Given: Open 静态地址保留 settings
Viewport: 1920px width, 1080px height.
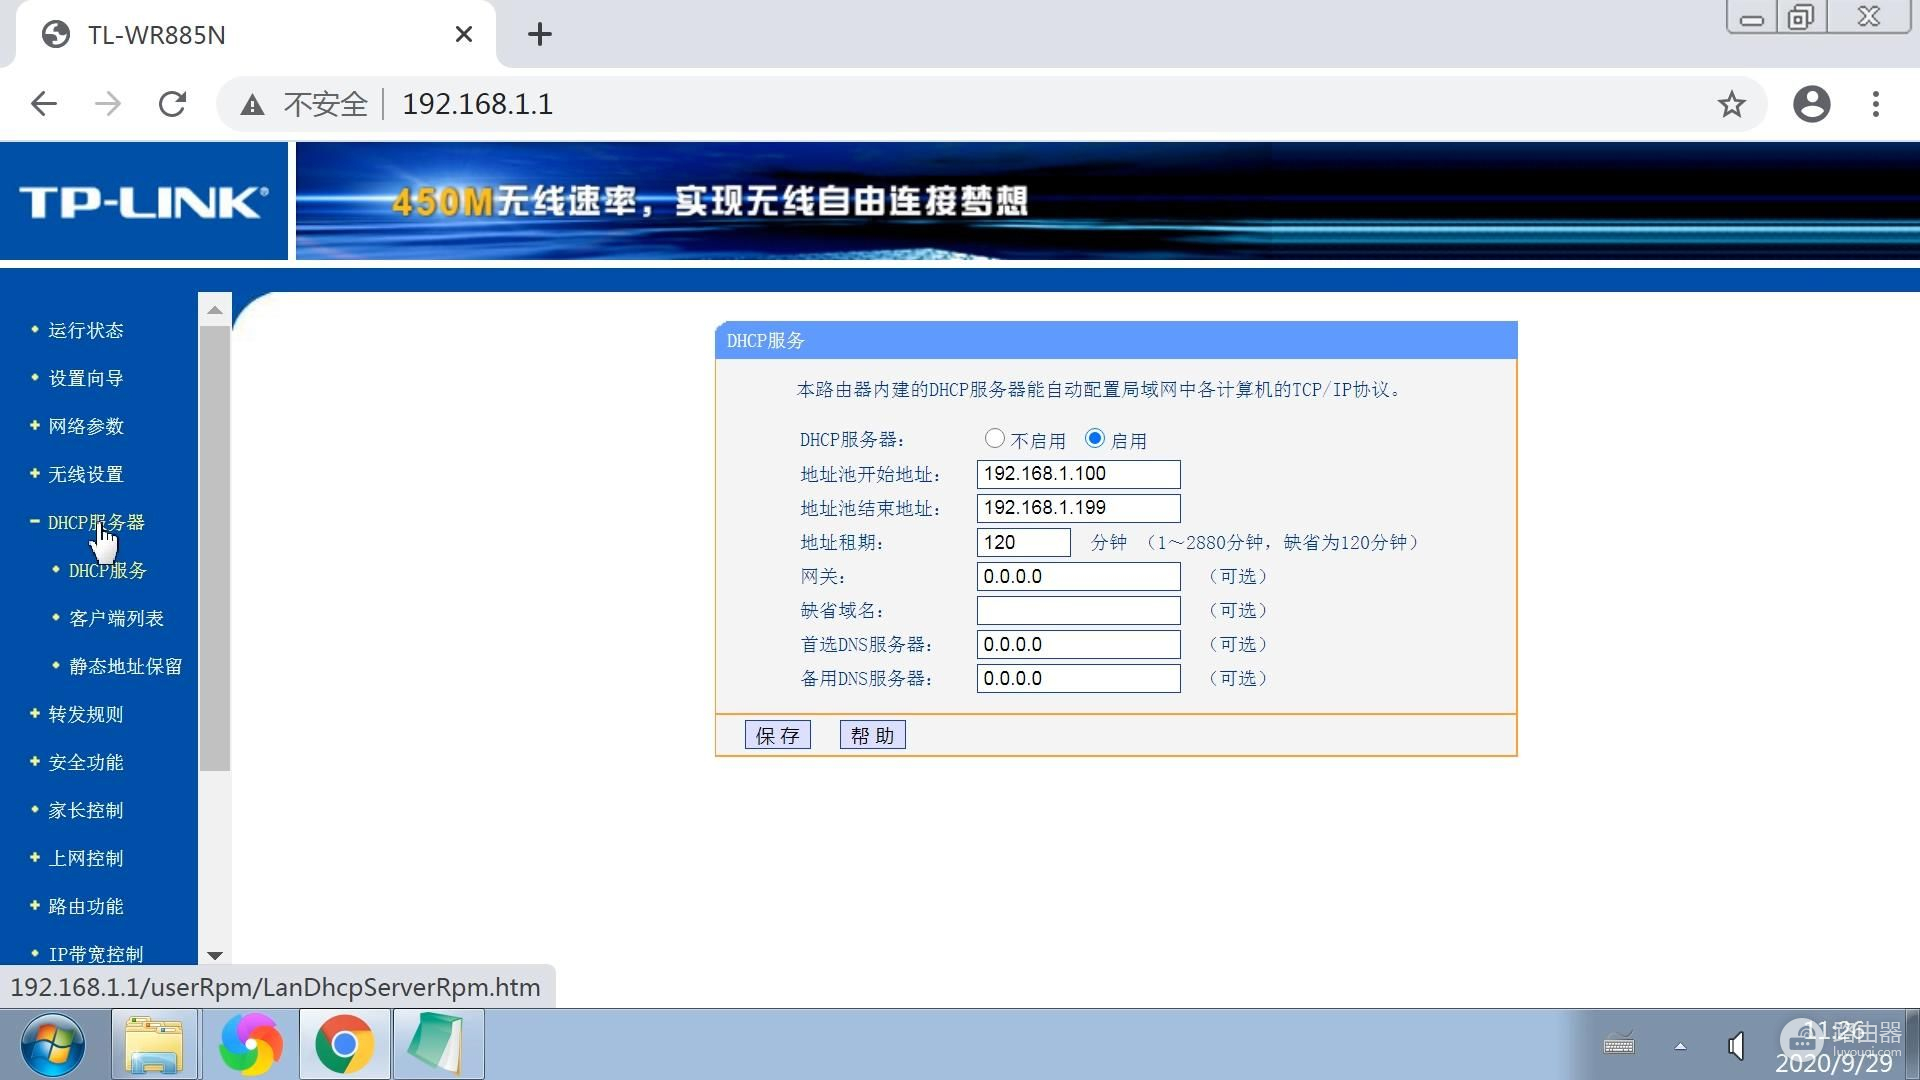Looking at the screenshot, I should point(125,666).
